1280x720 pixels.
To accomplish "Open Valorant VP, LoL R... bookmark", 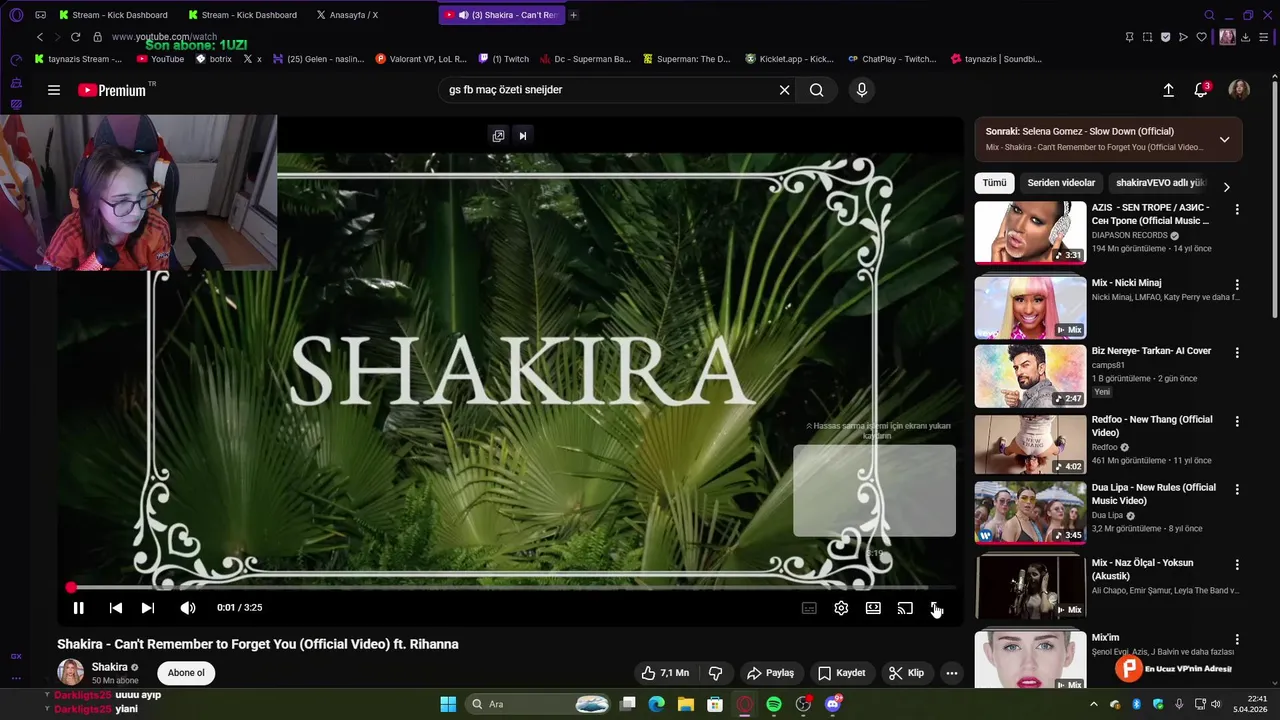I will point(421,59).
